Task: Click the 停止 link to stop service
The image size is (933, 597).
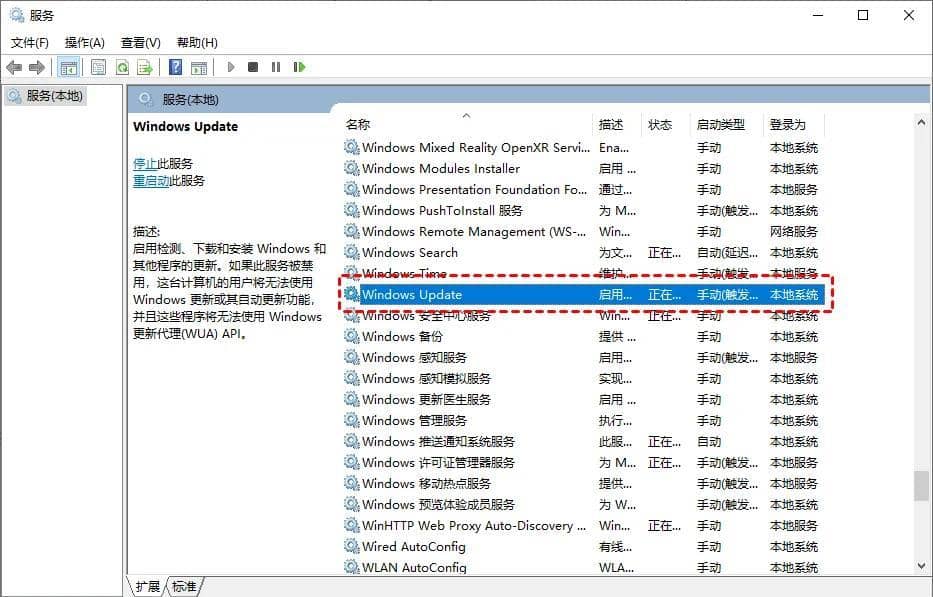Action: coord(145,163)
